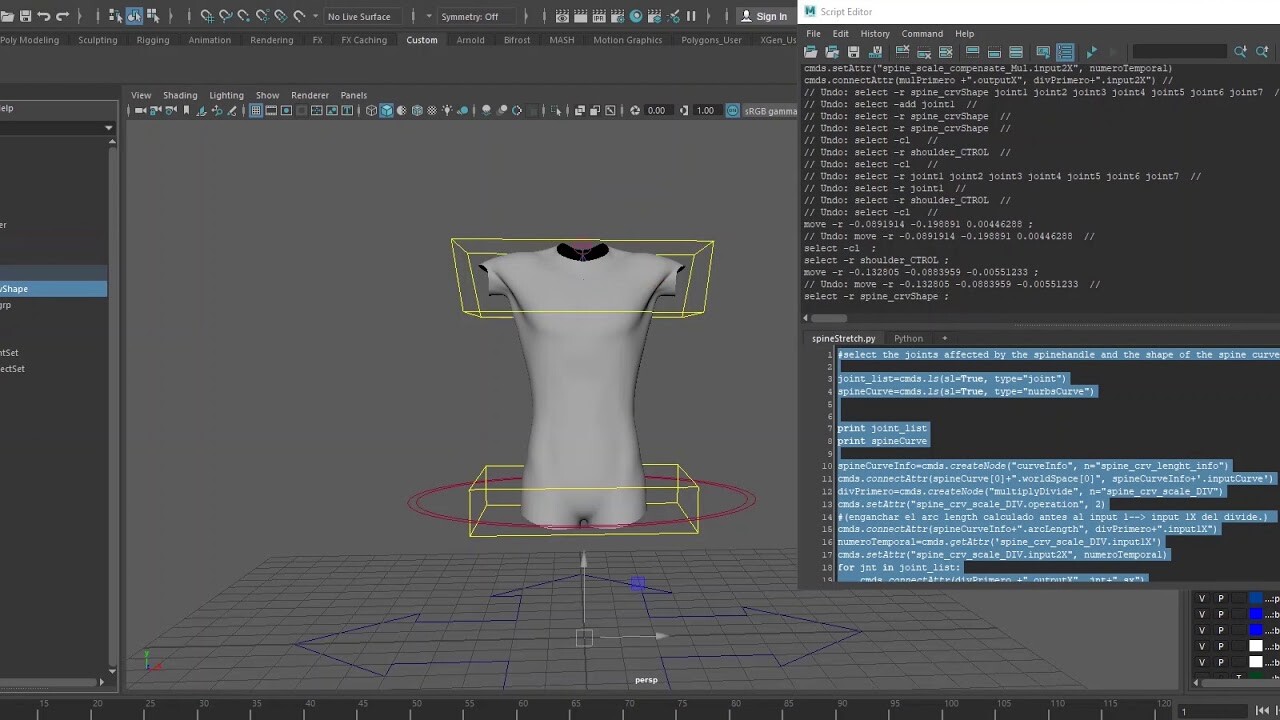
Task: Toggle line numbers in the Script Editor
Action: (1065, 51)
